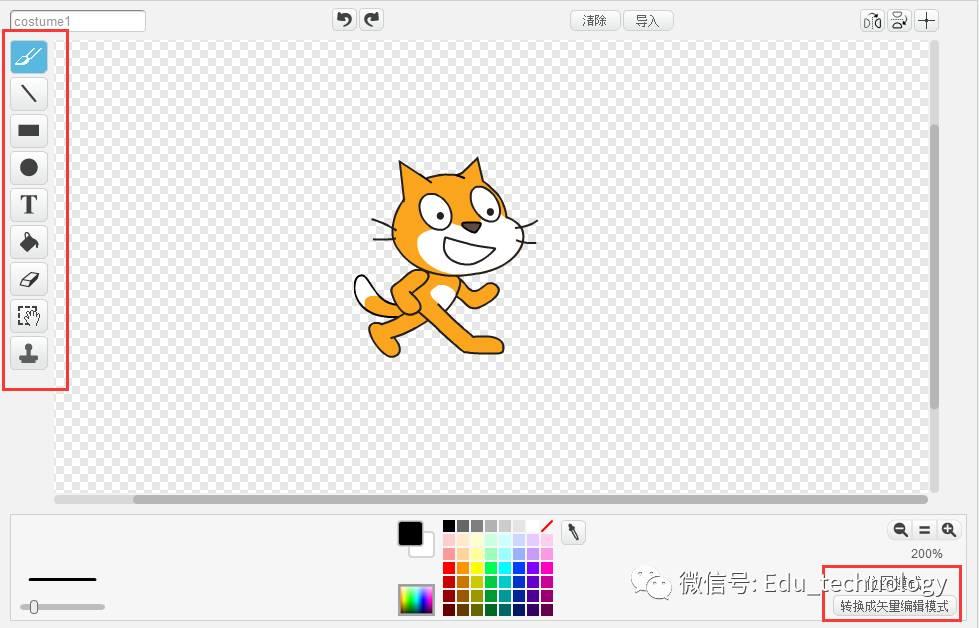This screenshot has width=979, height=628.
Task: Reset zoom with the equals button
Action: [x=925, y=530]
